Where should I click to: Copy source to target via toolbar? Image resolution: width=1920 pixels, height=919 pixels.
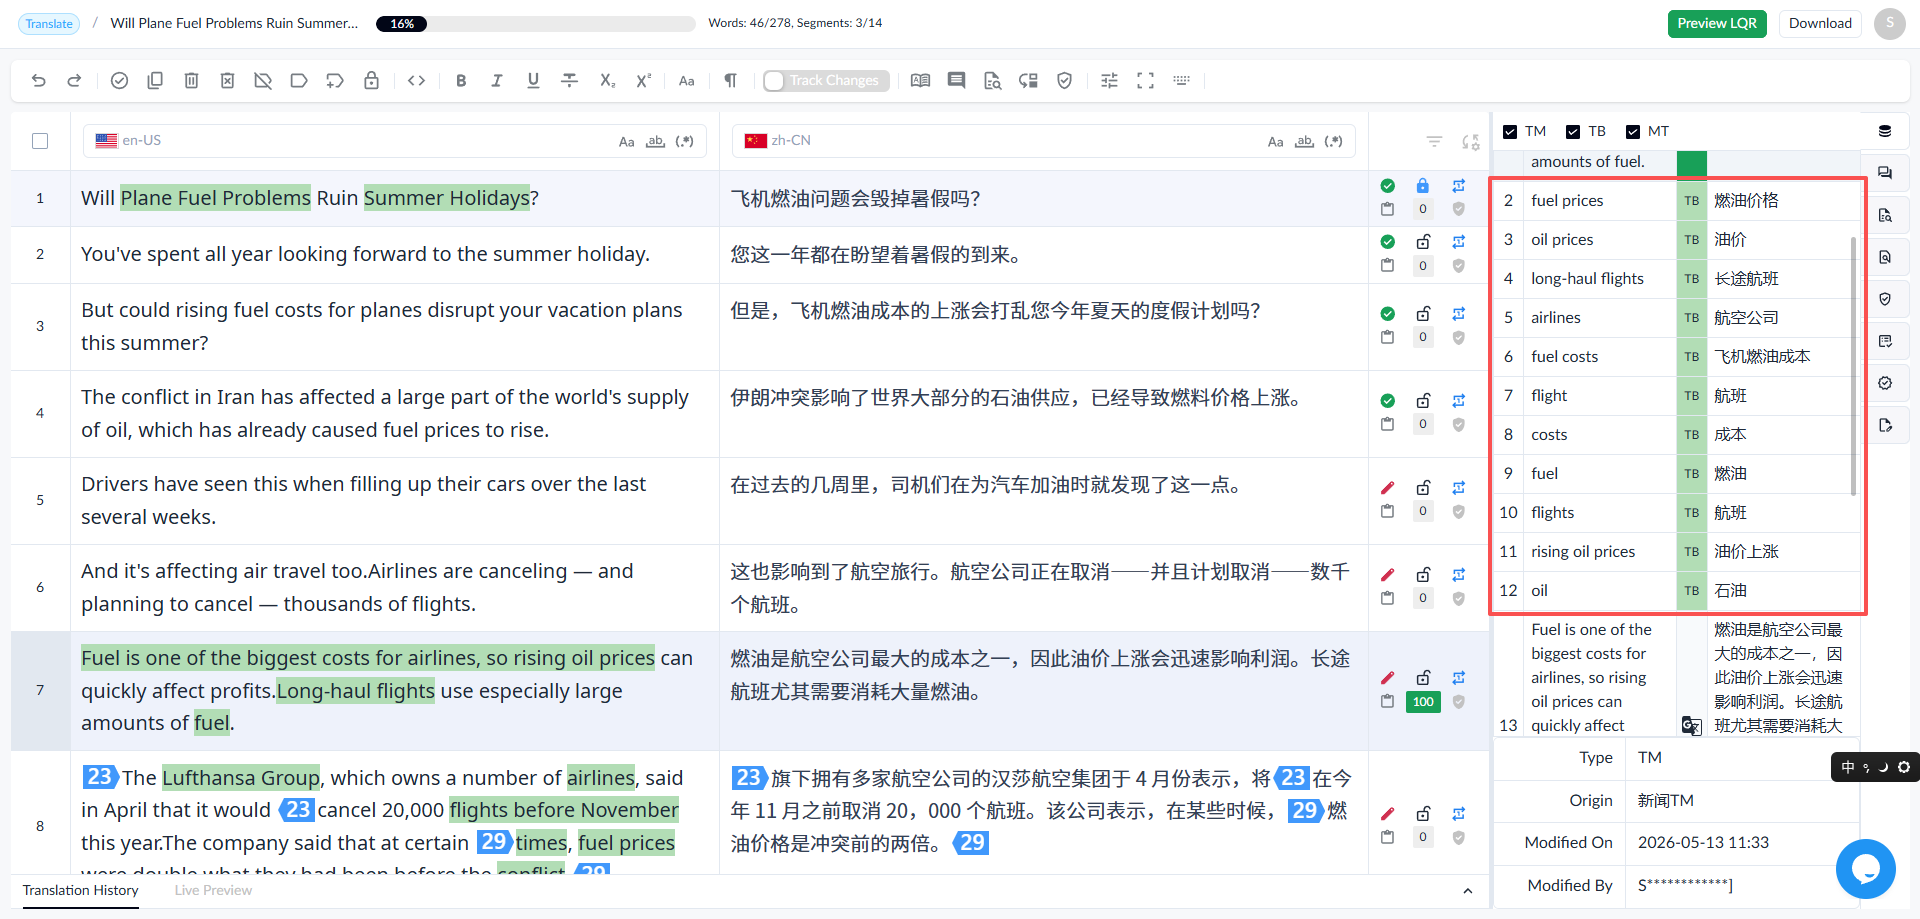(155, 81)
